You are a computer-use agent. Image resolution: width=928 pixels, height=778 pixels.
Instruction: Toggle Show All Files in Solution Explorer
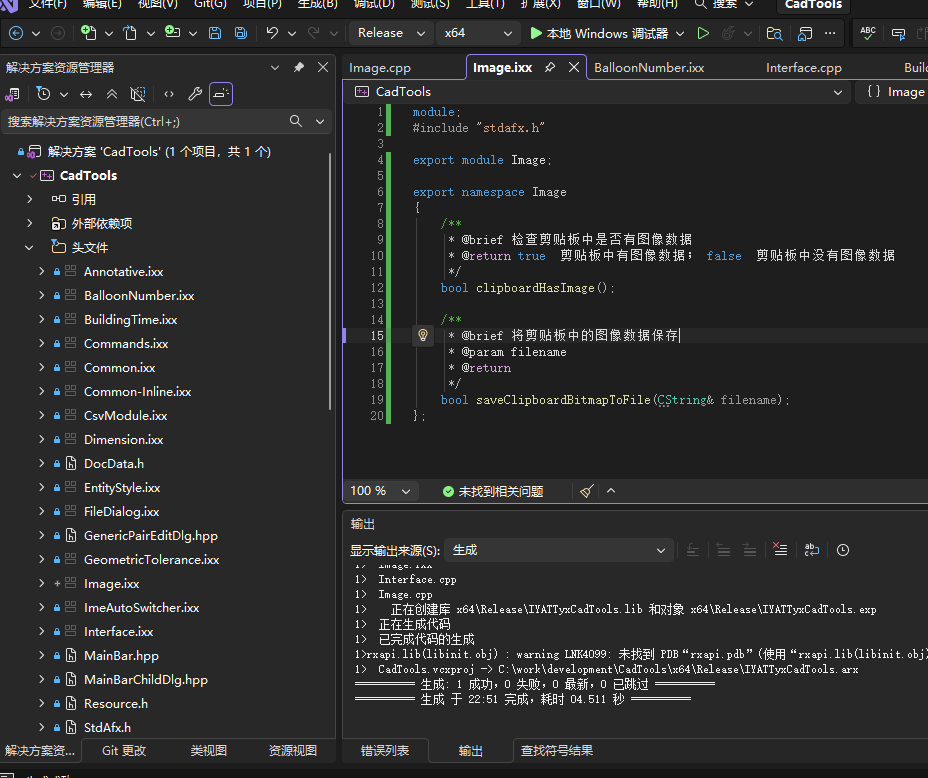(x=139, y=94)
